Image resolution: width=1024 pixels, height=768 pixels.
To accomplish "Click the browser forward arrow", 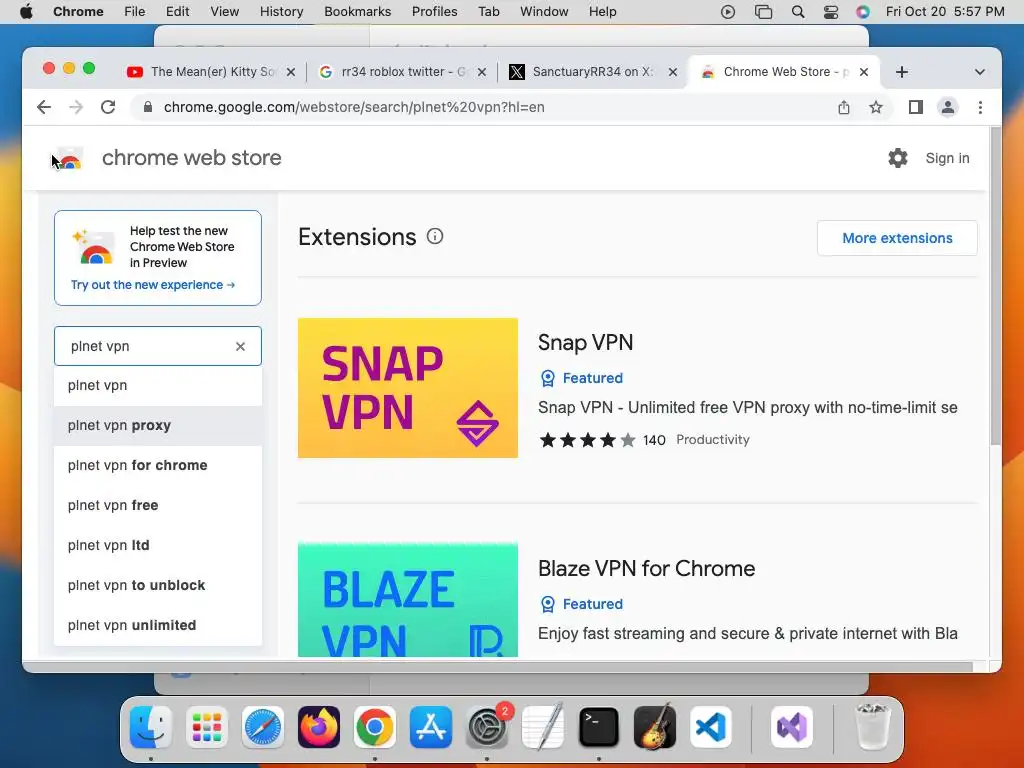I will point(76,107).
